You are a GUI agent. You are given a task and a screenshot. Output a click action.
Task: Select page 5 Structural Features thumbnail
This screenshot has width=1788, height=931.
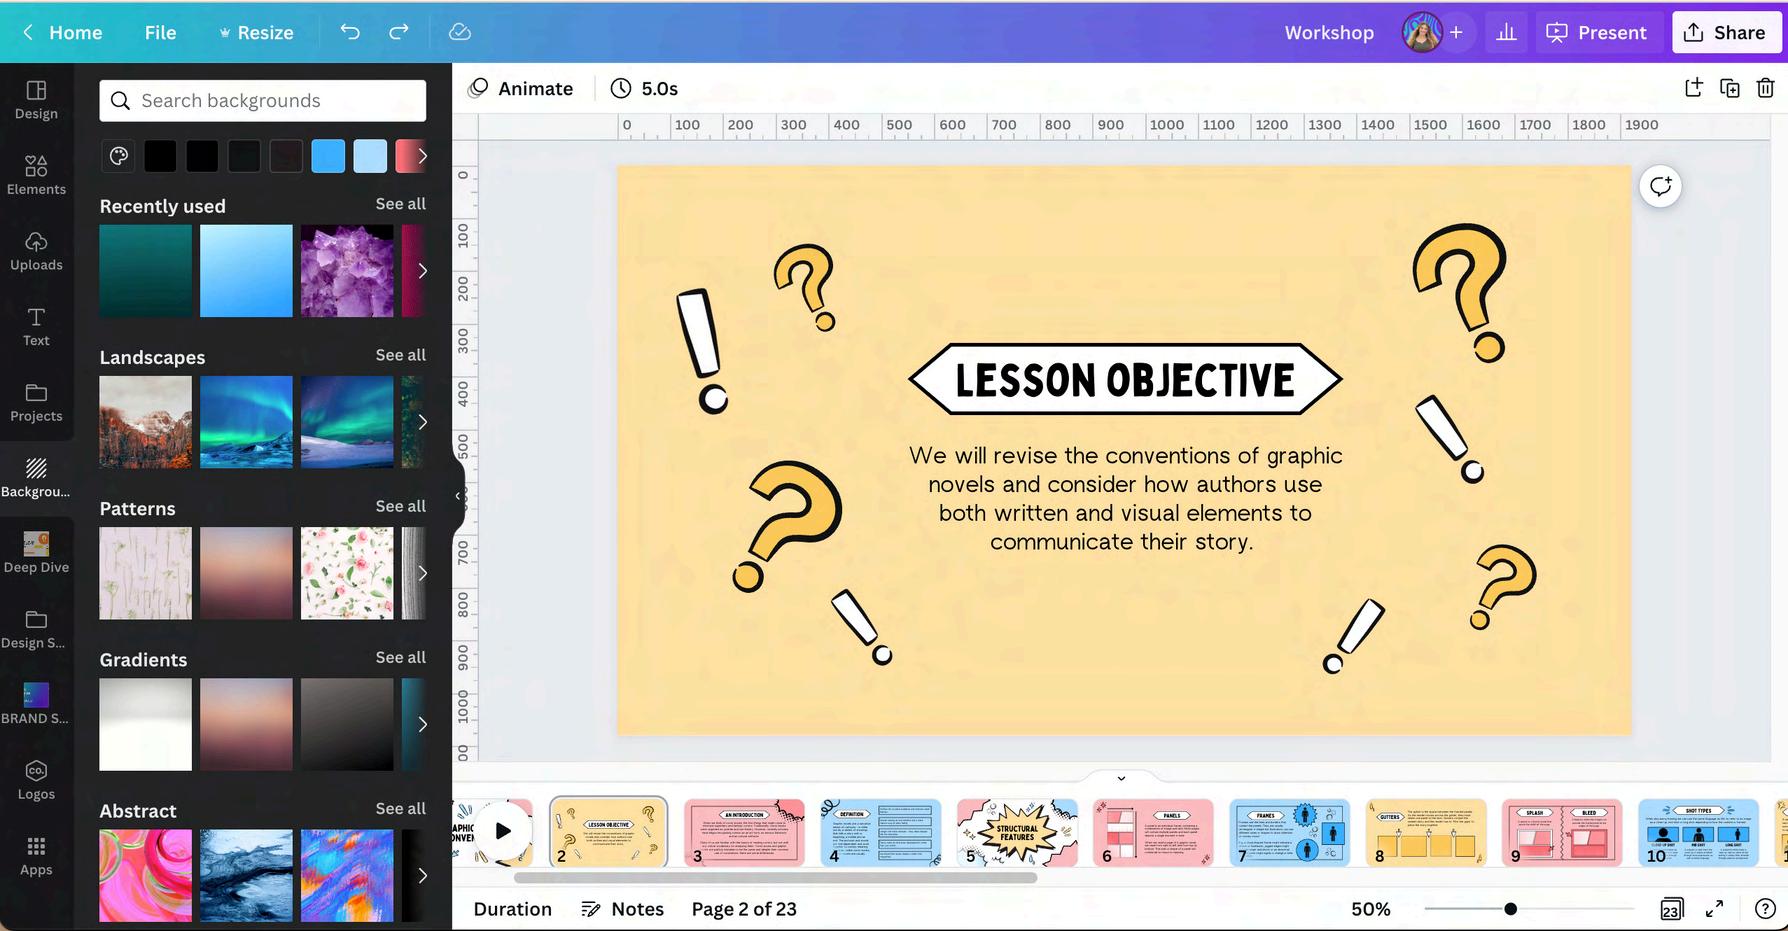1017,832
